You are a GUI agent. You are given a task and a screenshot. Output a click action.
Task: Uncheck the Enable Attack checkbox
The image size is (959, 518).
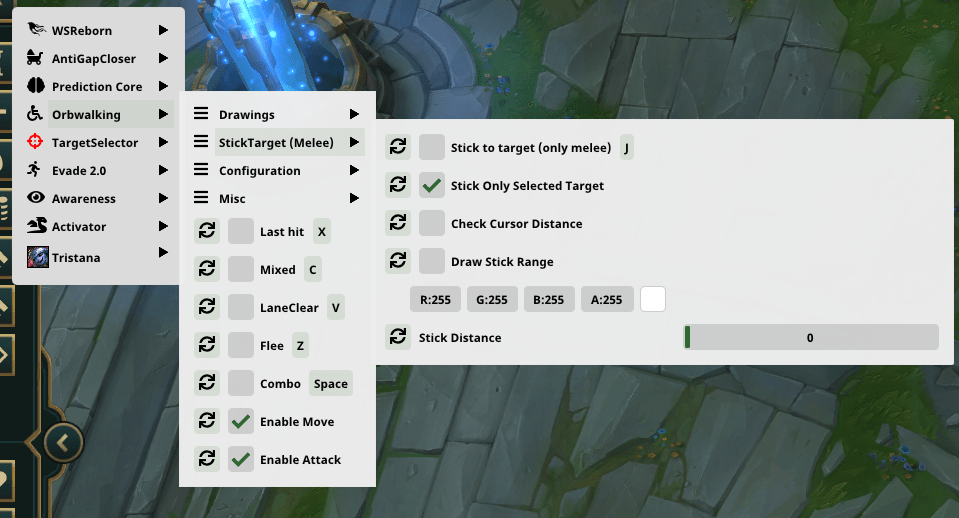(x=240, y=459)
